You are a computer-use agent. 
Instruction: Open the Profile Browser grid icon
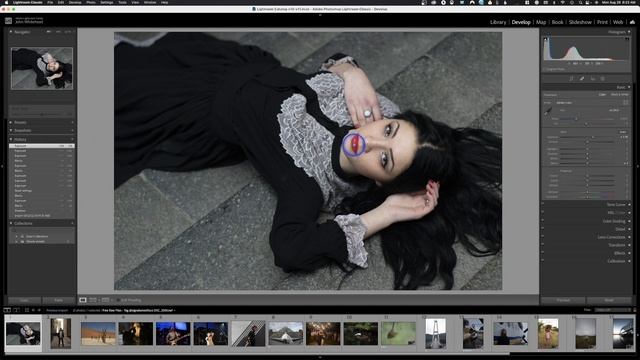tap(626, 102)
